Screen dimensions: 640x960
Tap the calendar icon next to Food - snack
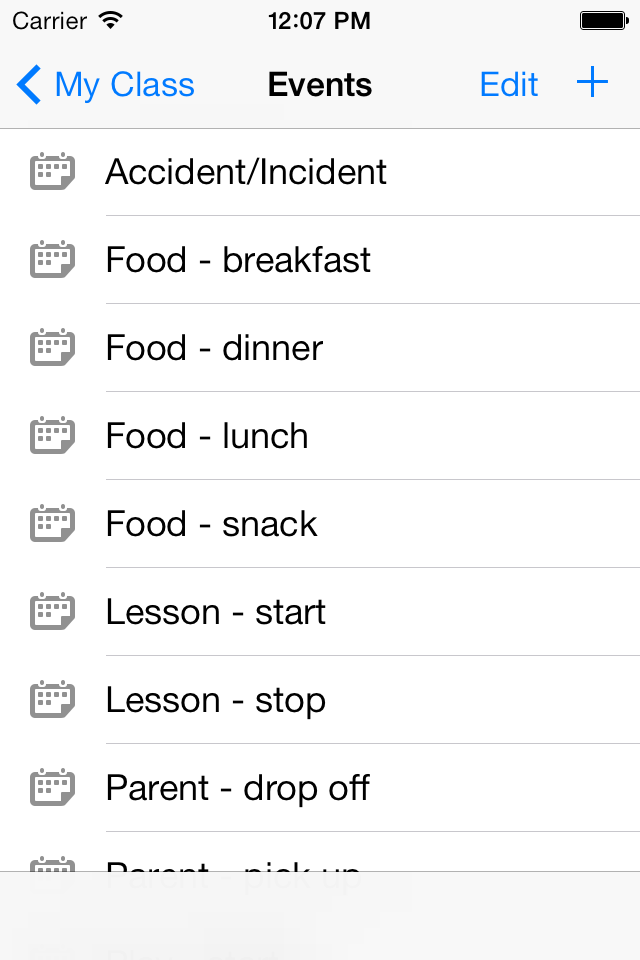pyautogui.click(x=53, y=523)
